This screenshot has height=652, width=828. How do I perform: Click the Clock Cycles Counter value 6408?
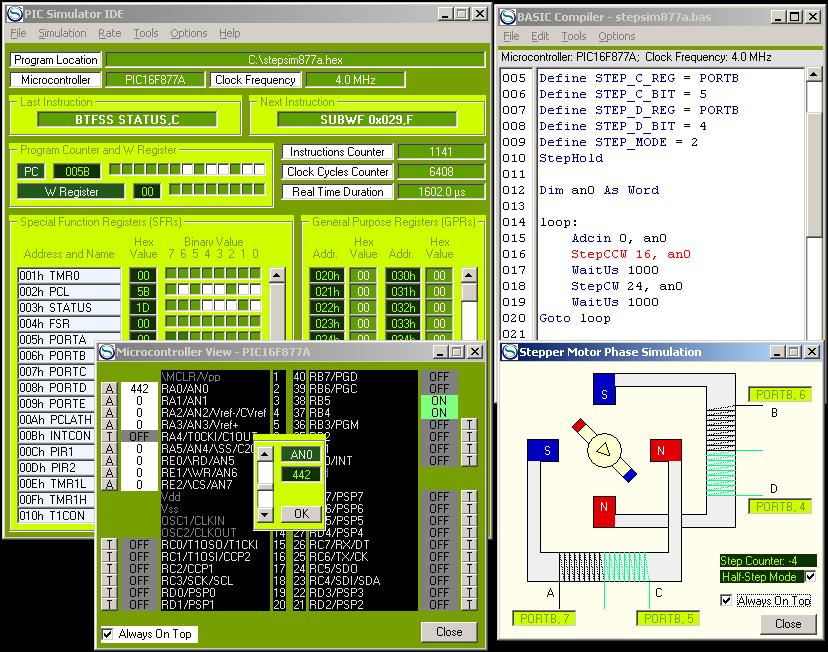[441, 172]
